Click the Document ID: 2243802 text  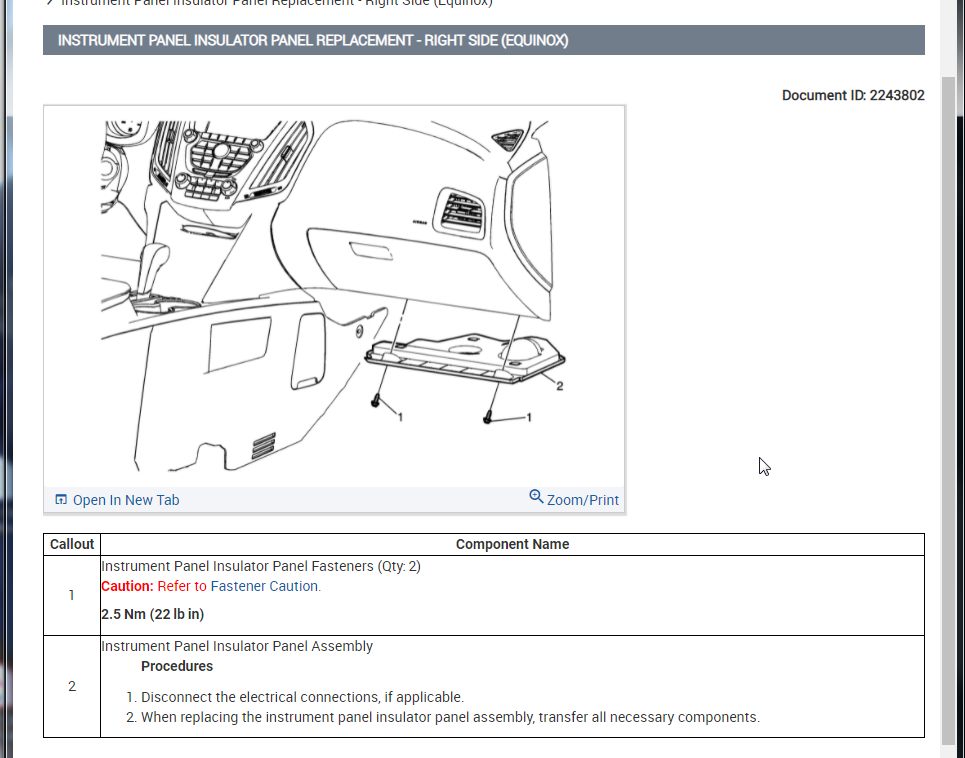pos(853,95)
